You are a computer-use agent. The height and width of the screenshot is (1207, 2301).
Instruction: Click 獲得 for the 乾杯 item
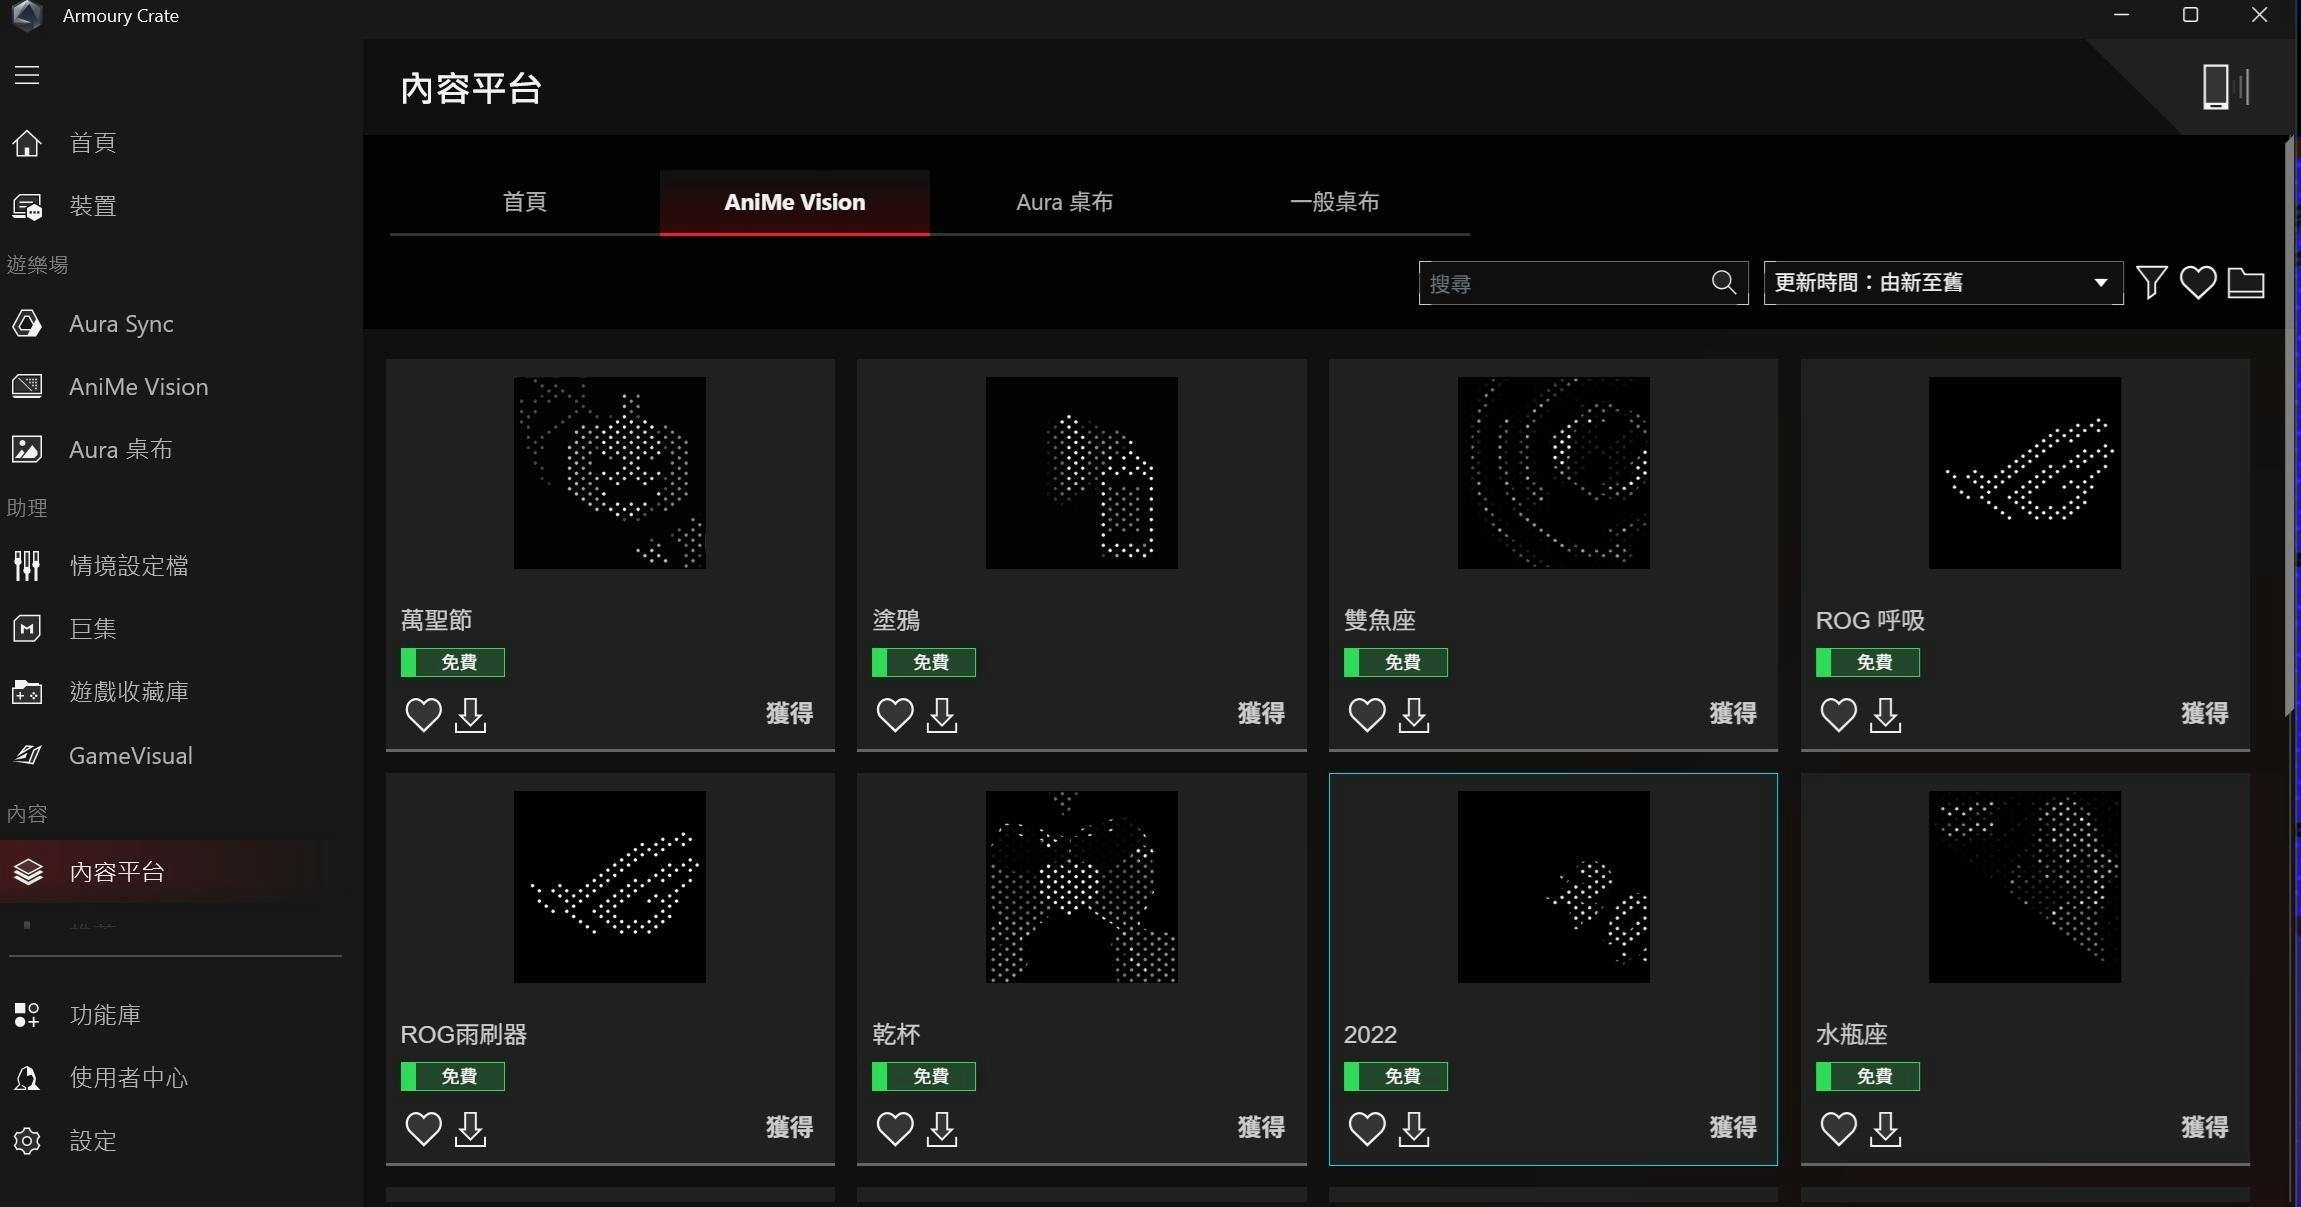1262,1128
